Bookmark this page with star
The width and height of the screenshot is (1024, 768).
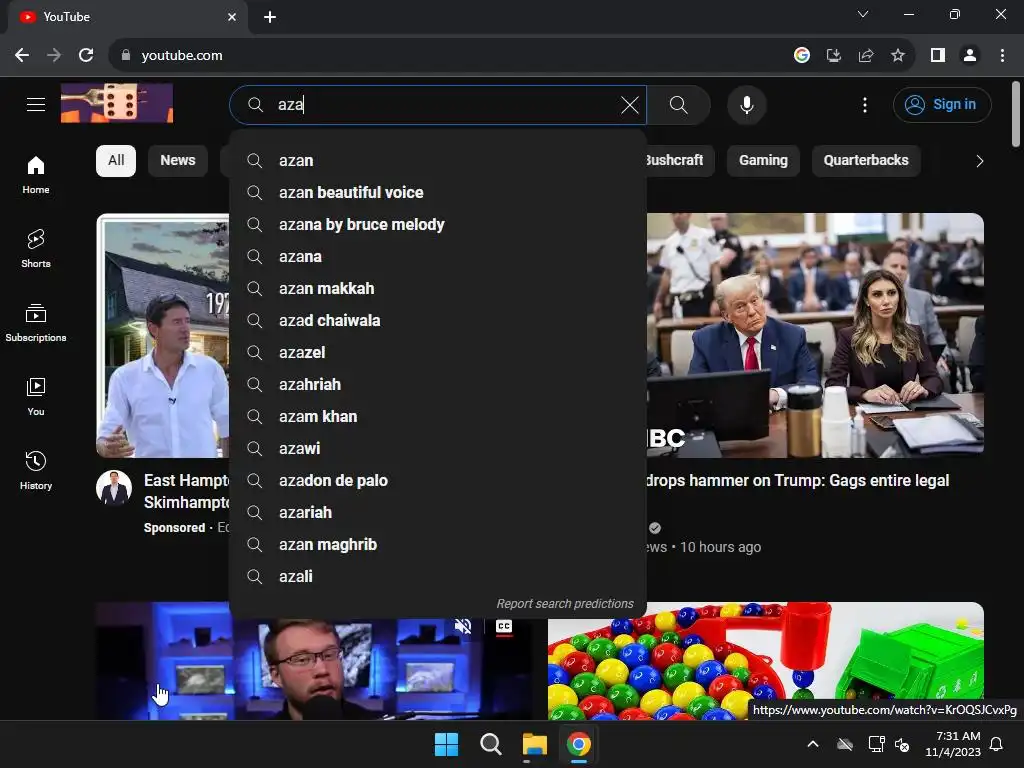[898, 56]
